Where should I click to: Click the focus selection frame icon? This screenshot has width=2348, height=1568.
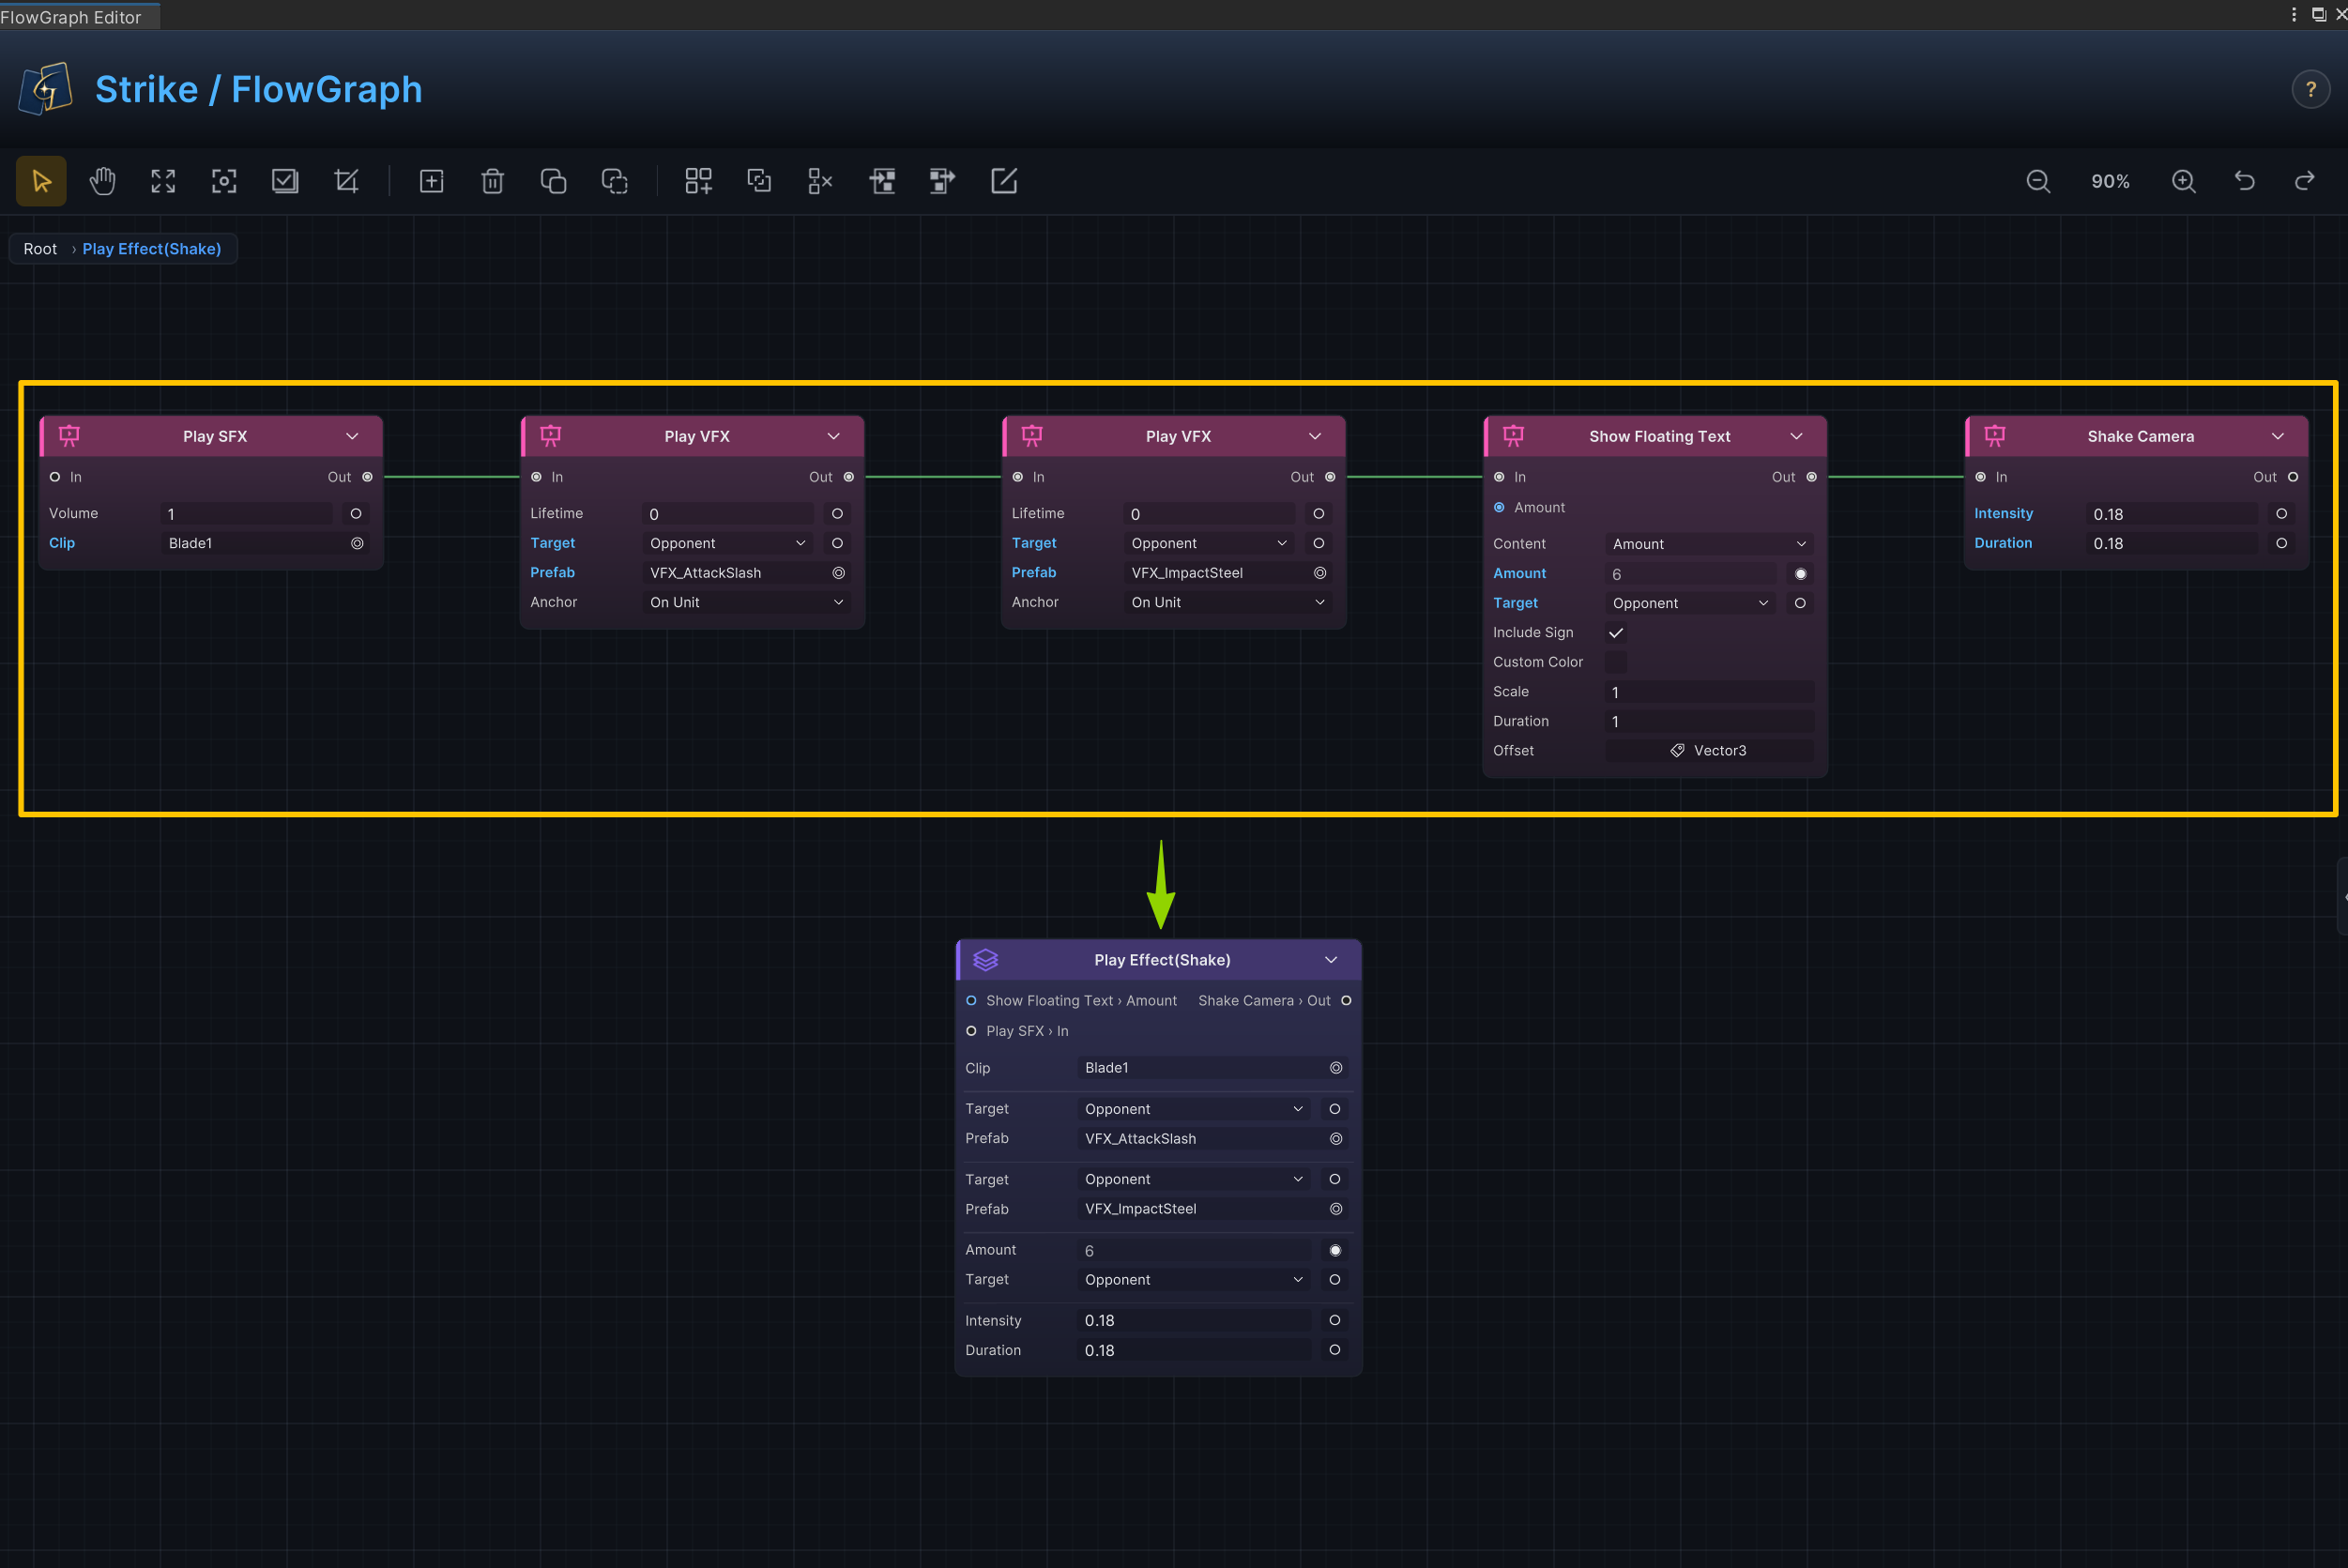click(224, 181)
